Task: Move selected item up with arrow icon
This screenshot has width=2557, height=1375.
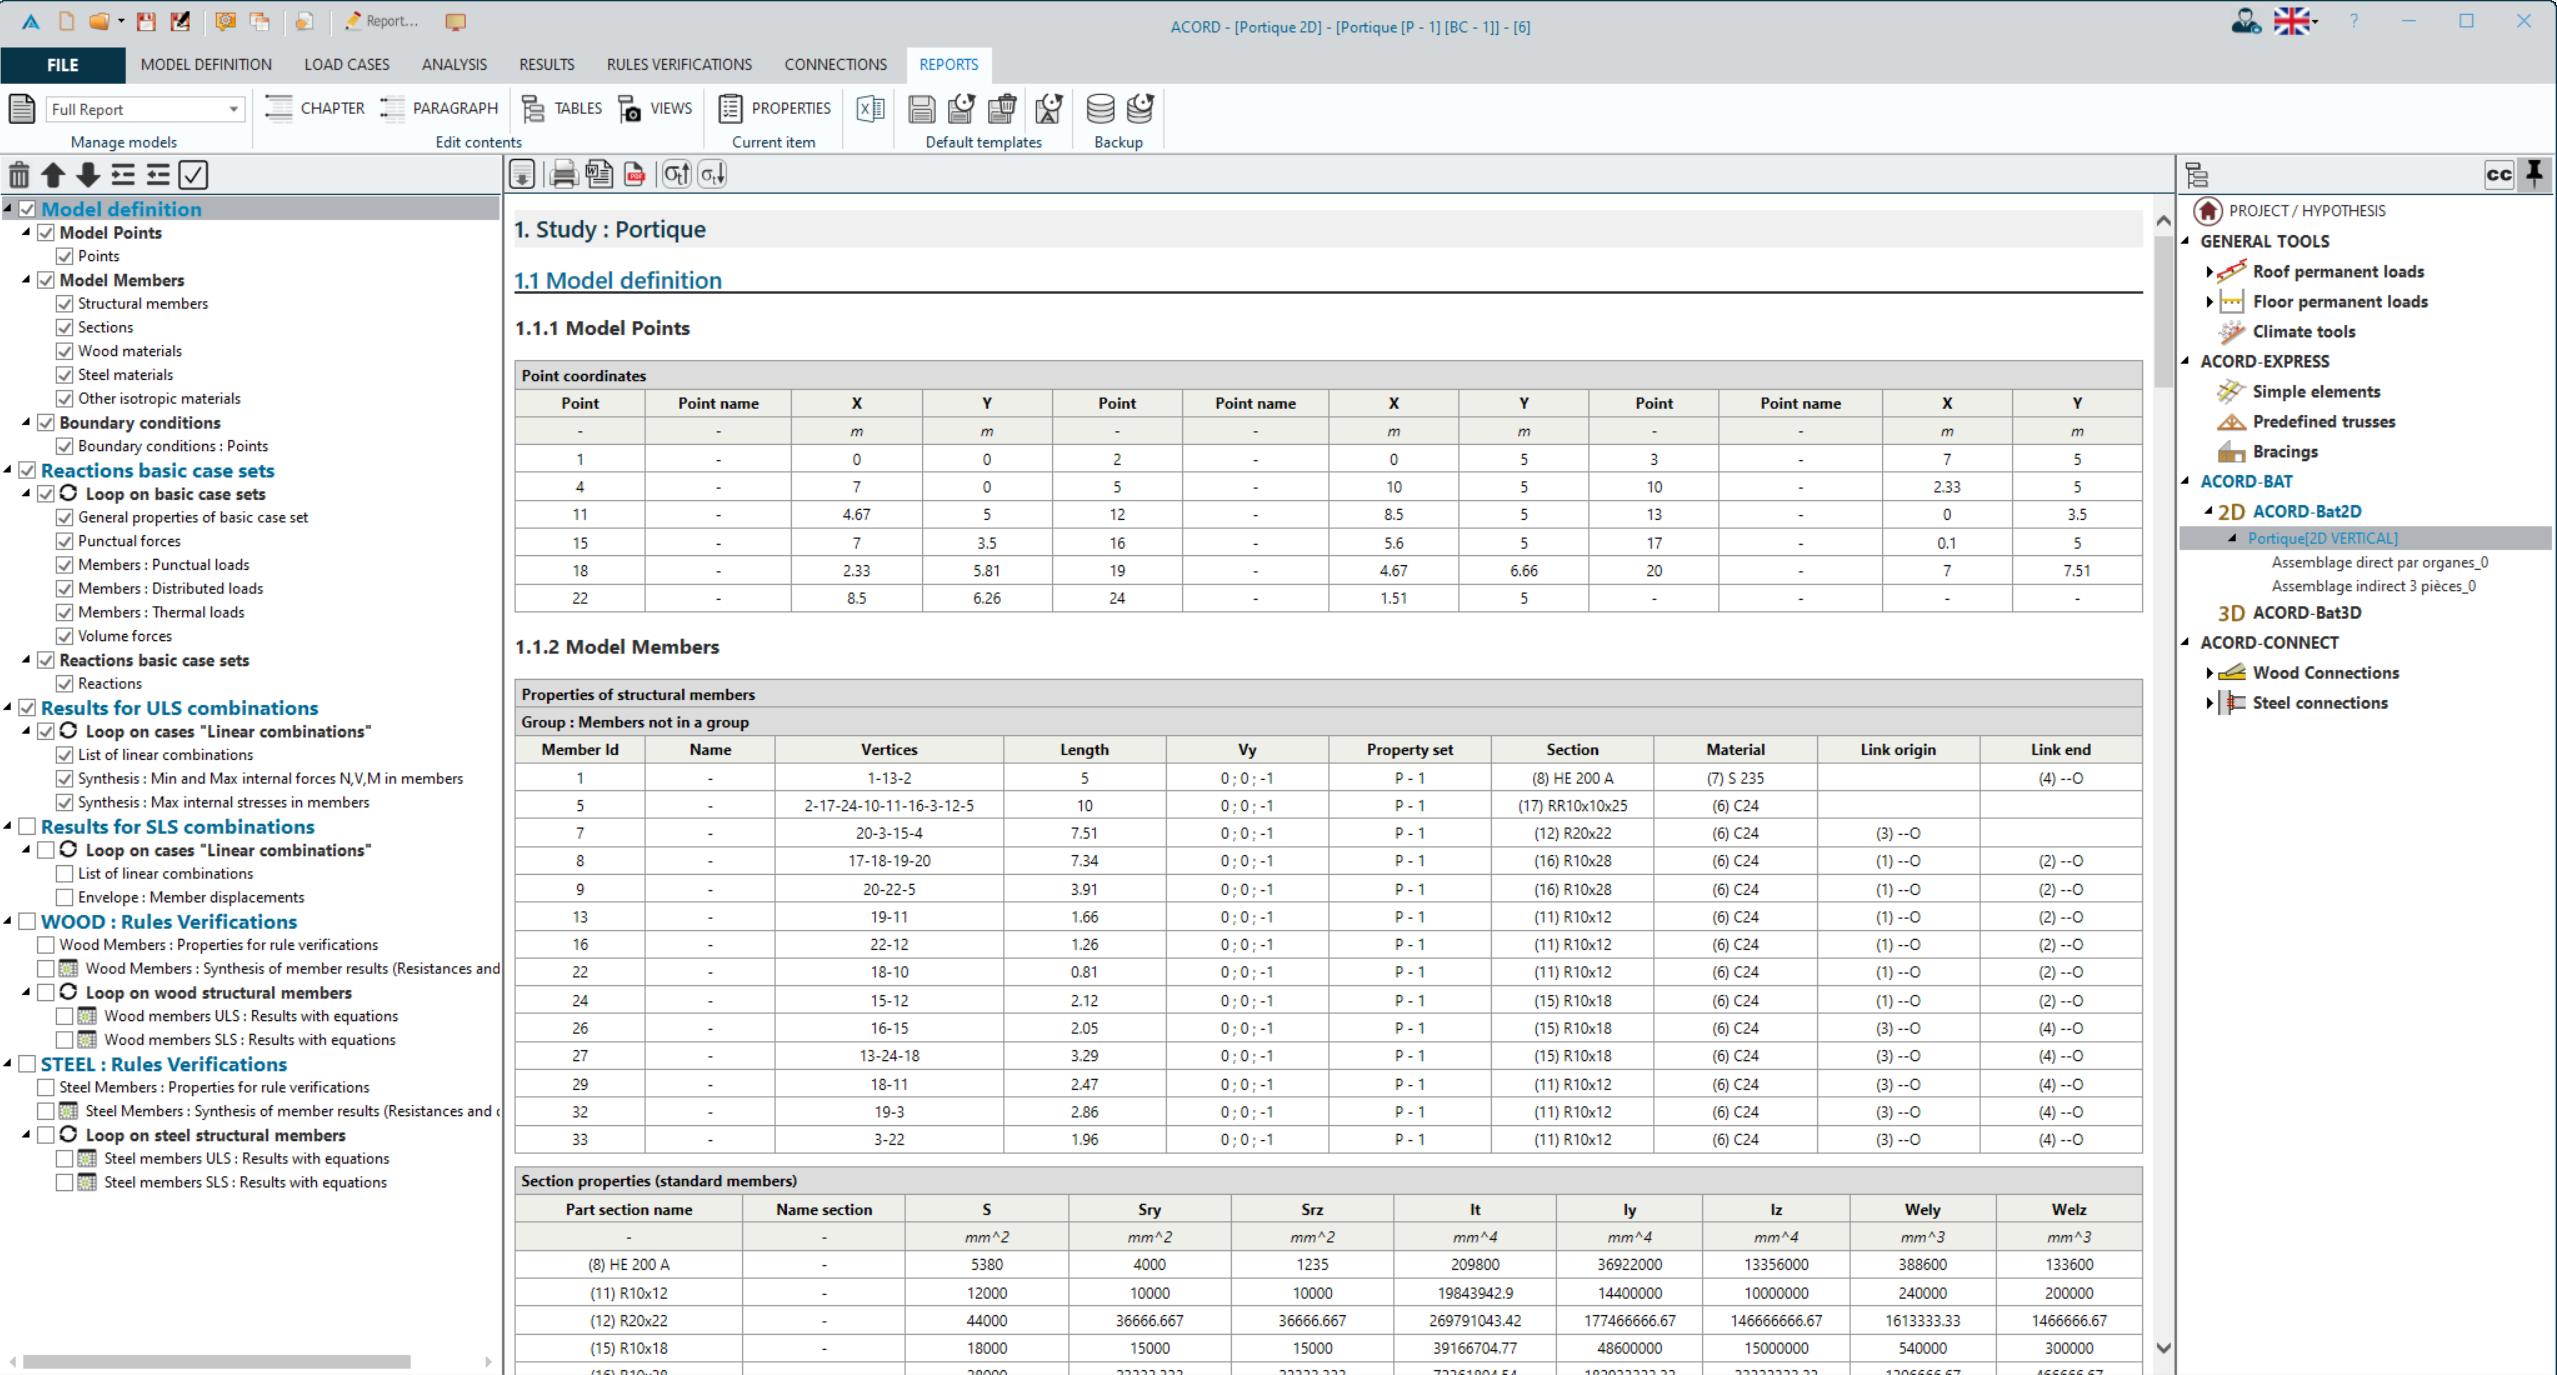Action: click(53, 176)
